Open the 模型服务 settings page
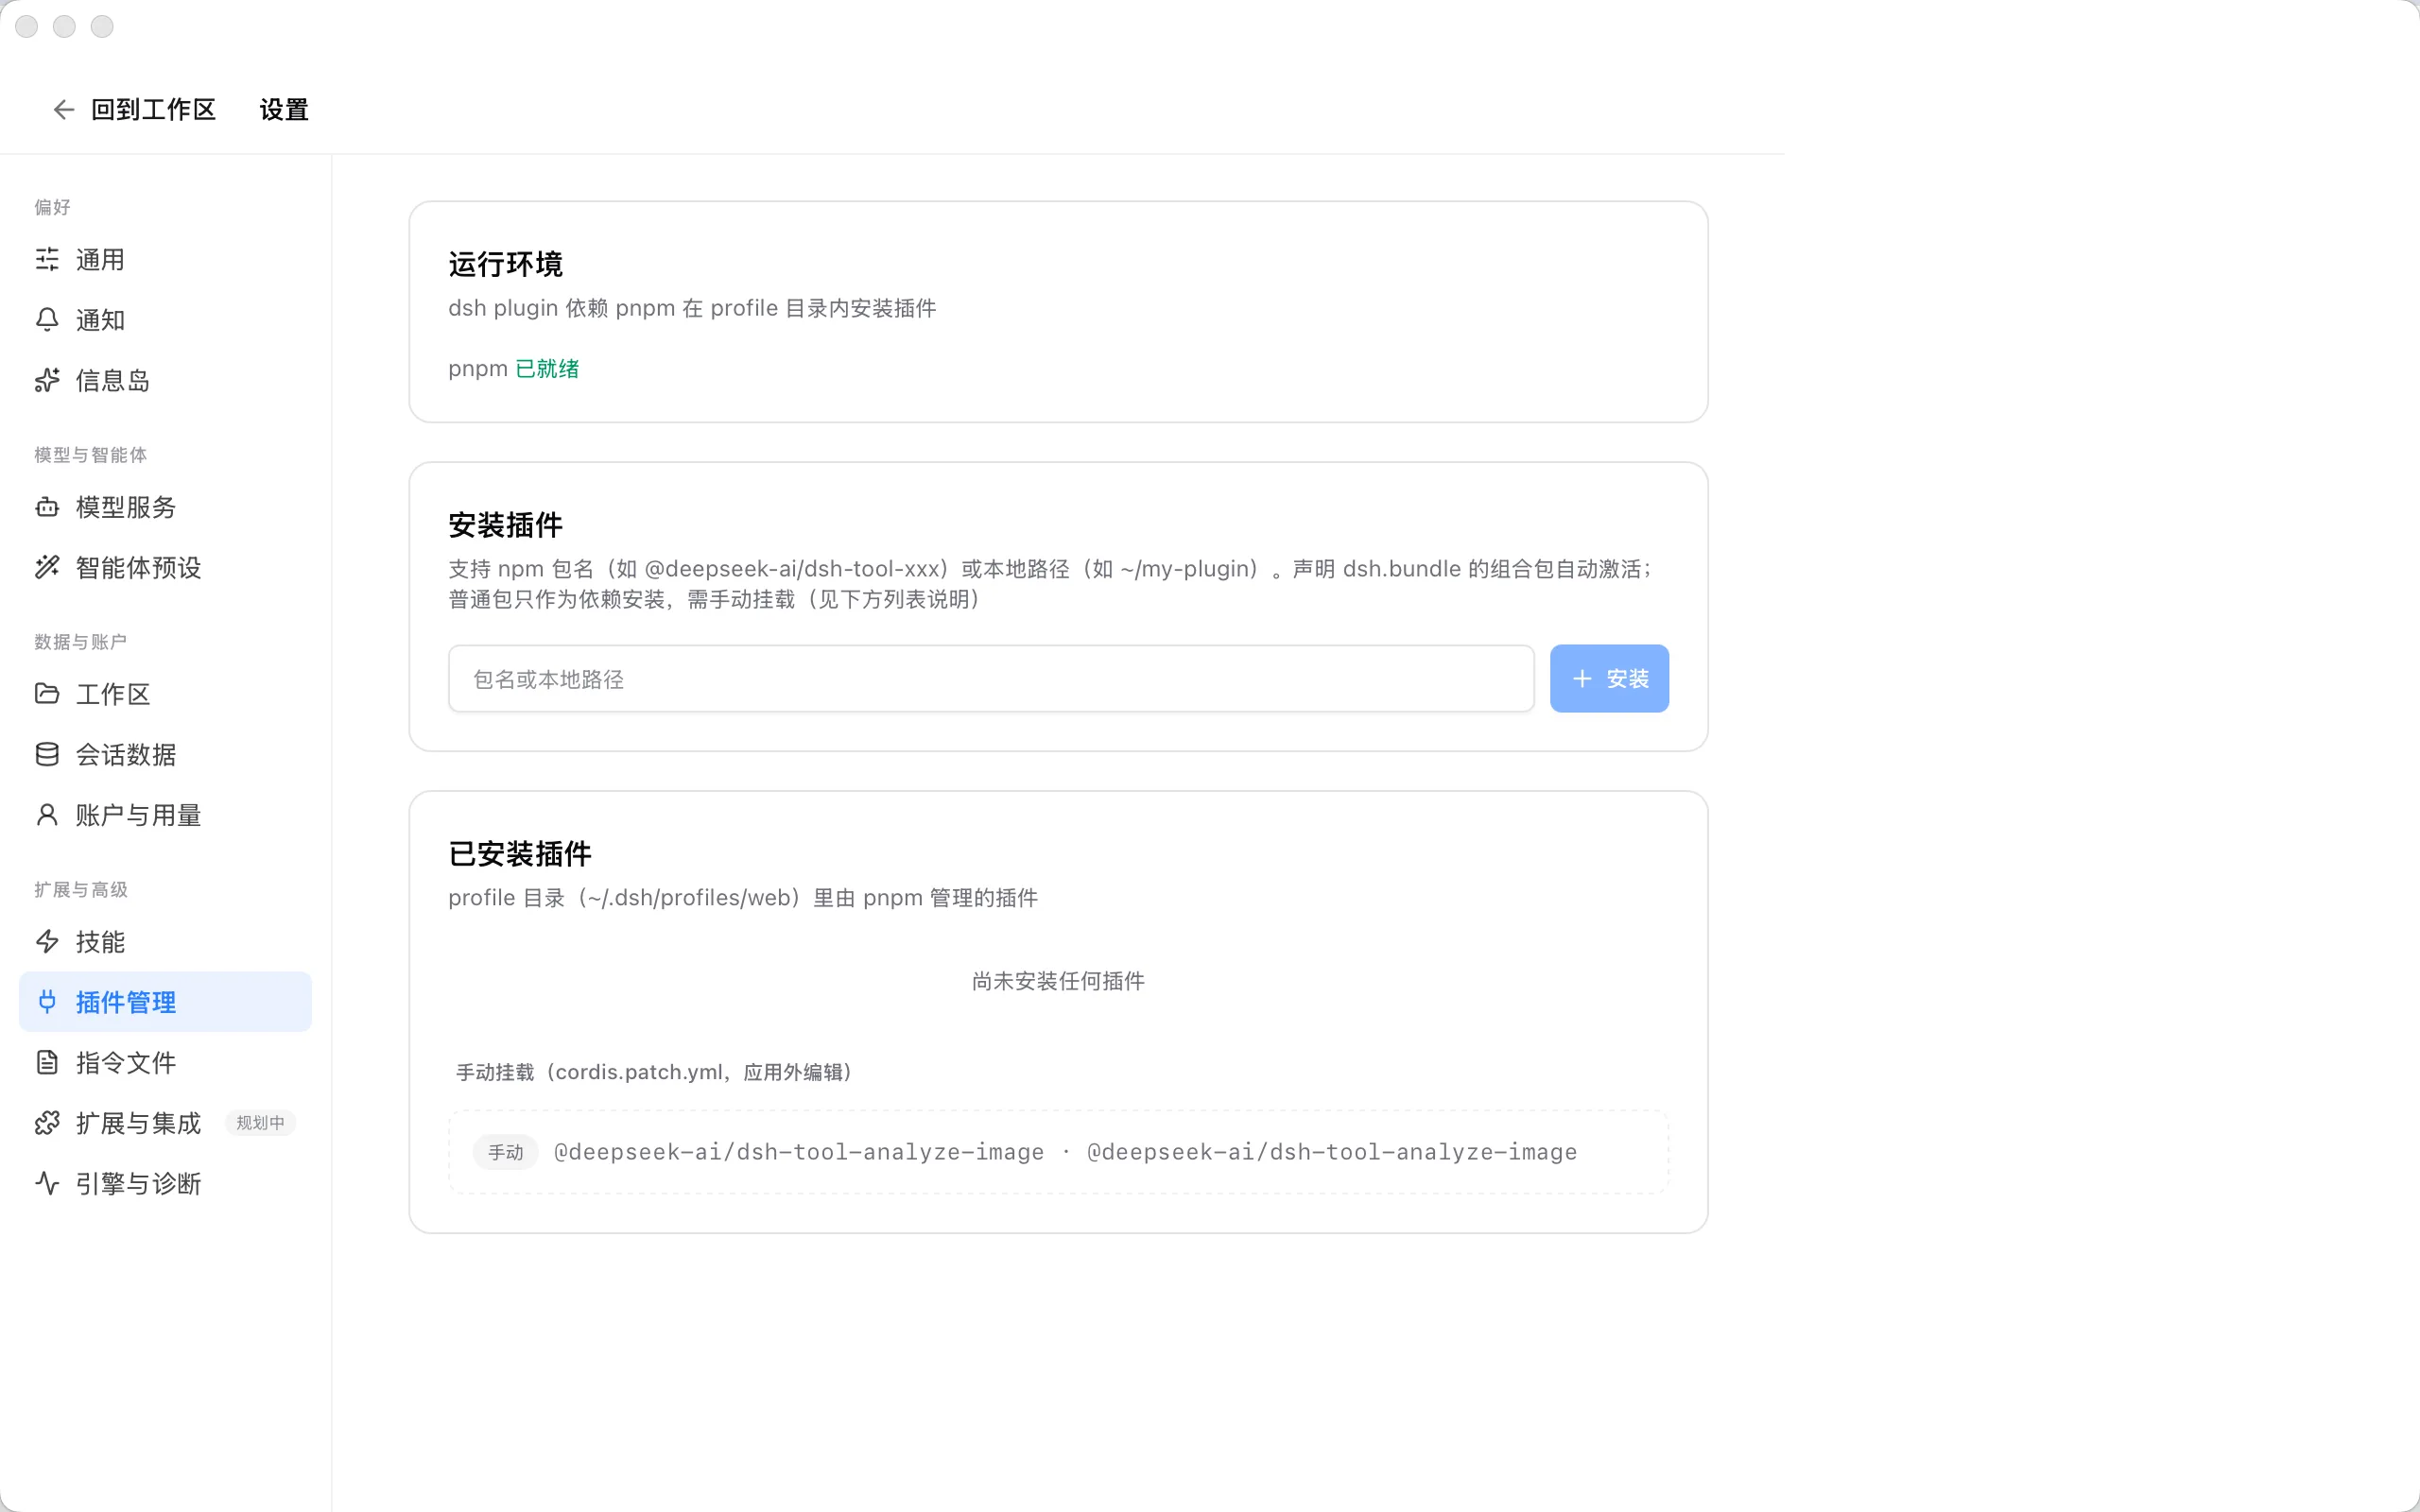The image size is (2420, 1512). point(165,508)
